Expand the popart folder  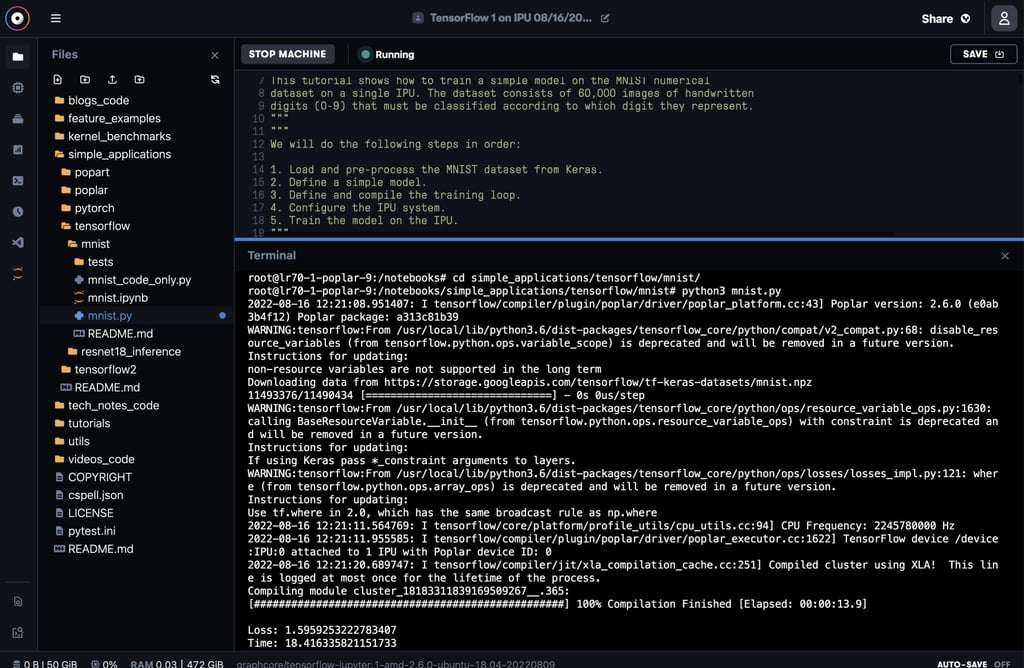click(86, 172)
